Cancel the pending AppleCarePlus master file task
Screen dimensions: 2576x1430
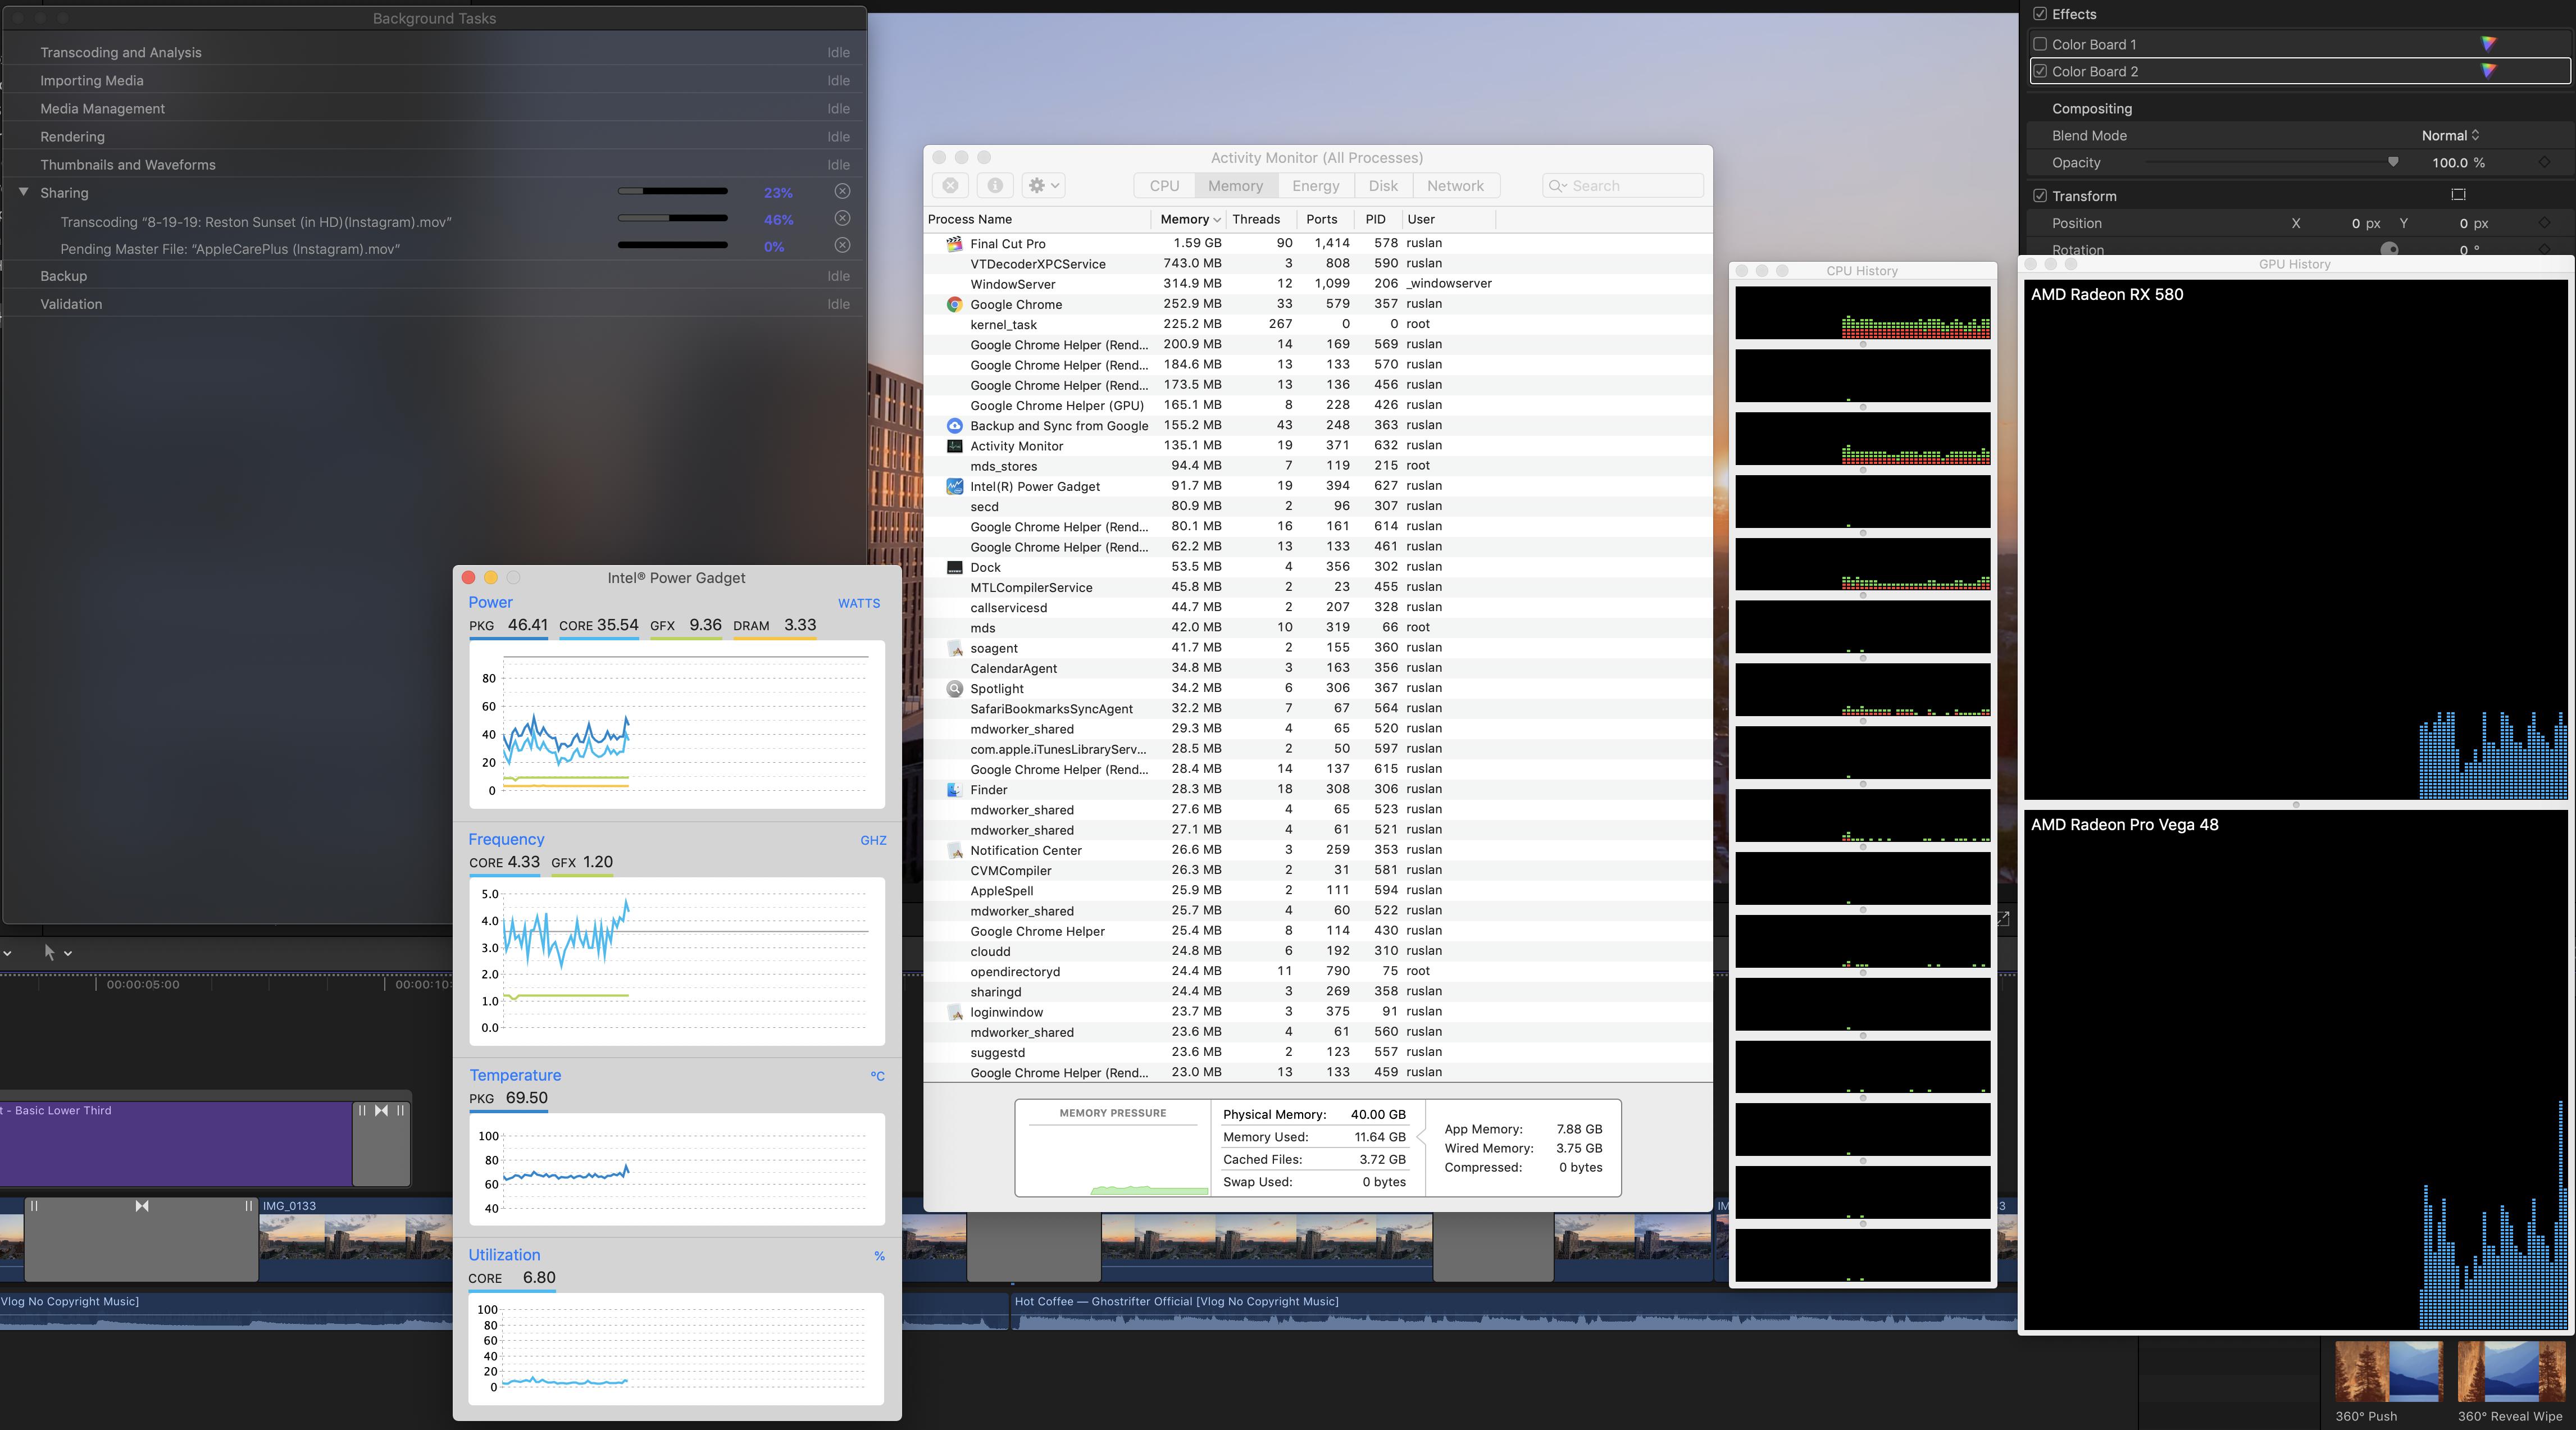[x=842, y=245]
